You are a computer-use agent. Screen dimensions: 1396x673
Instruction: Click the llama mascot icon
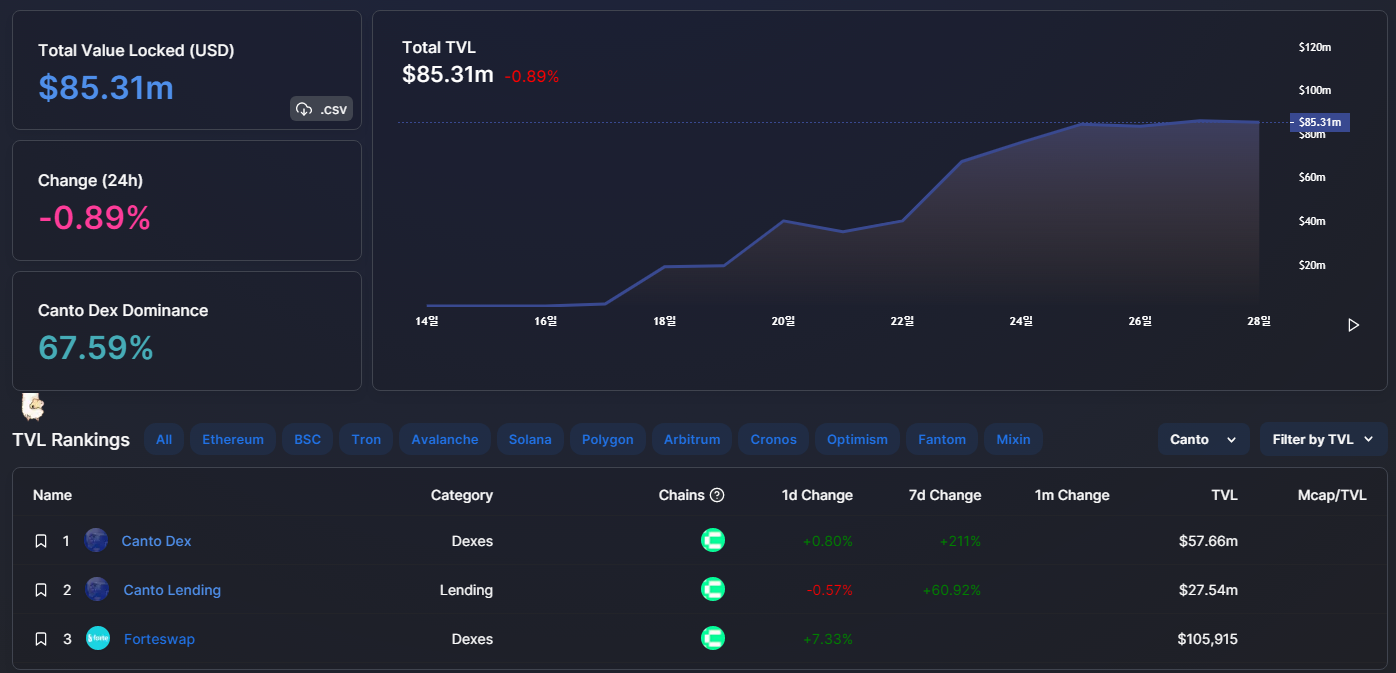[34, 406]
